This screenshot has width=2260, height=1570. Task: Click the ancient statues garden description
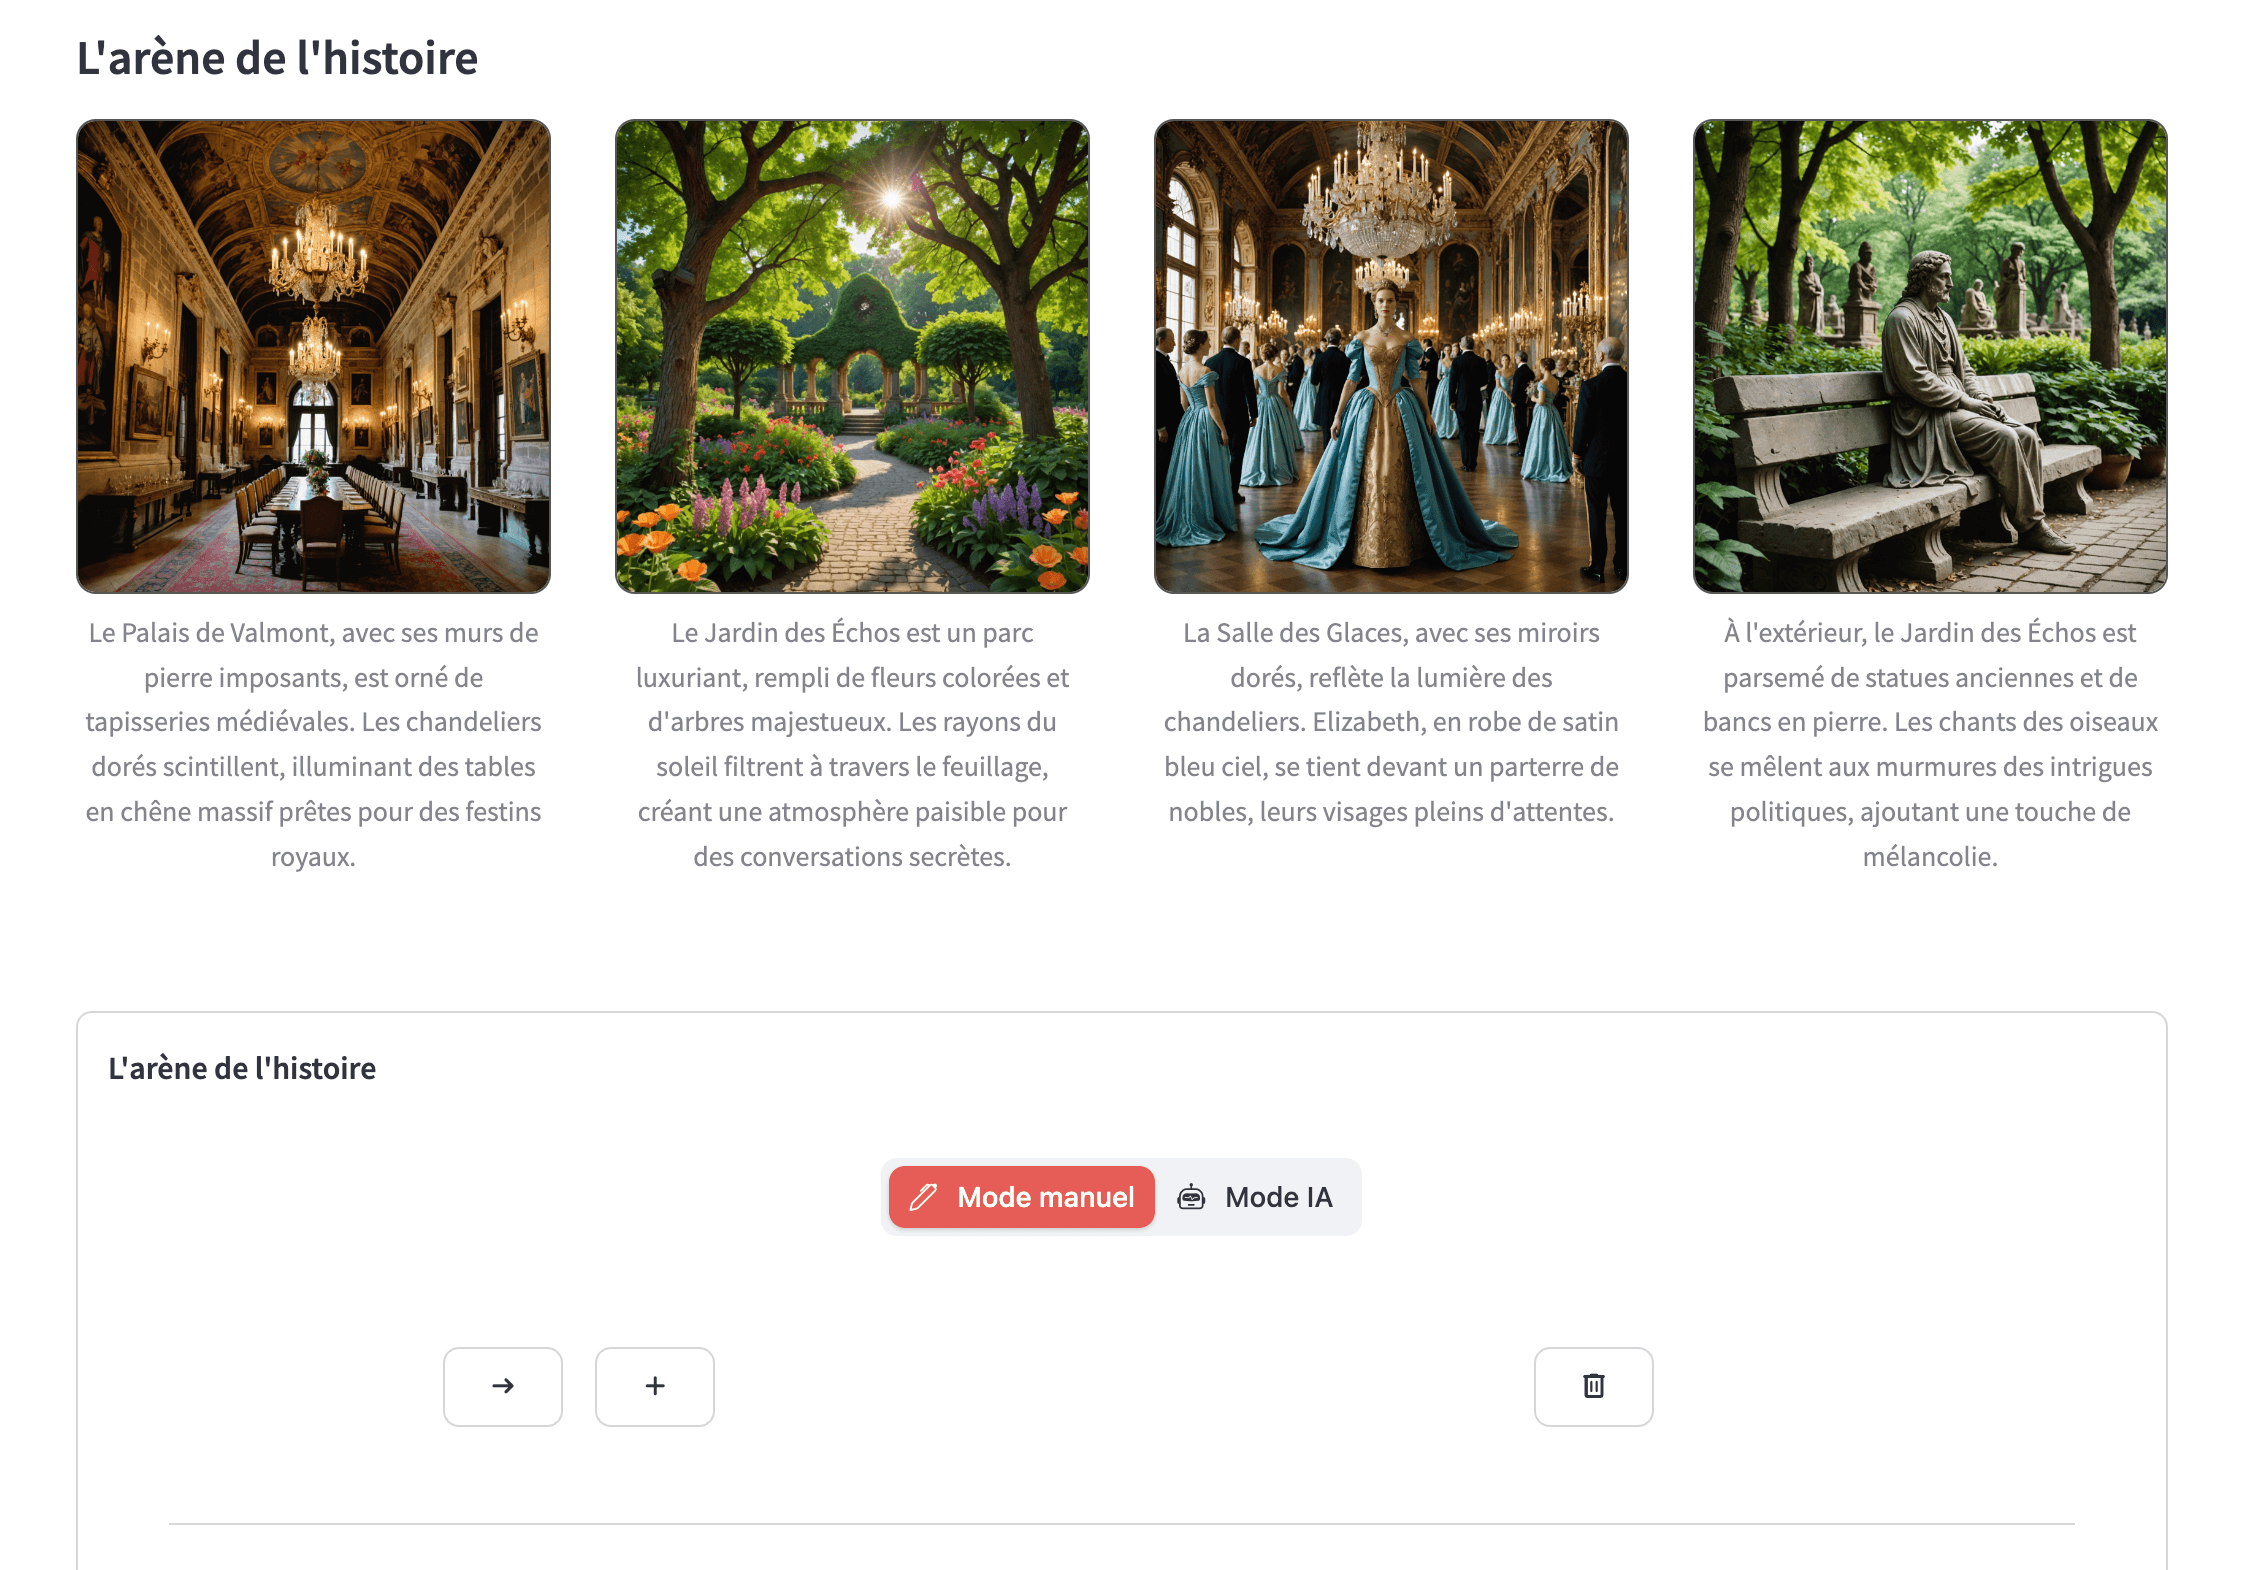[x=1930, y=744]
